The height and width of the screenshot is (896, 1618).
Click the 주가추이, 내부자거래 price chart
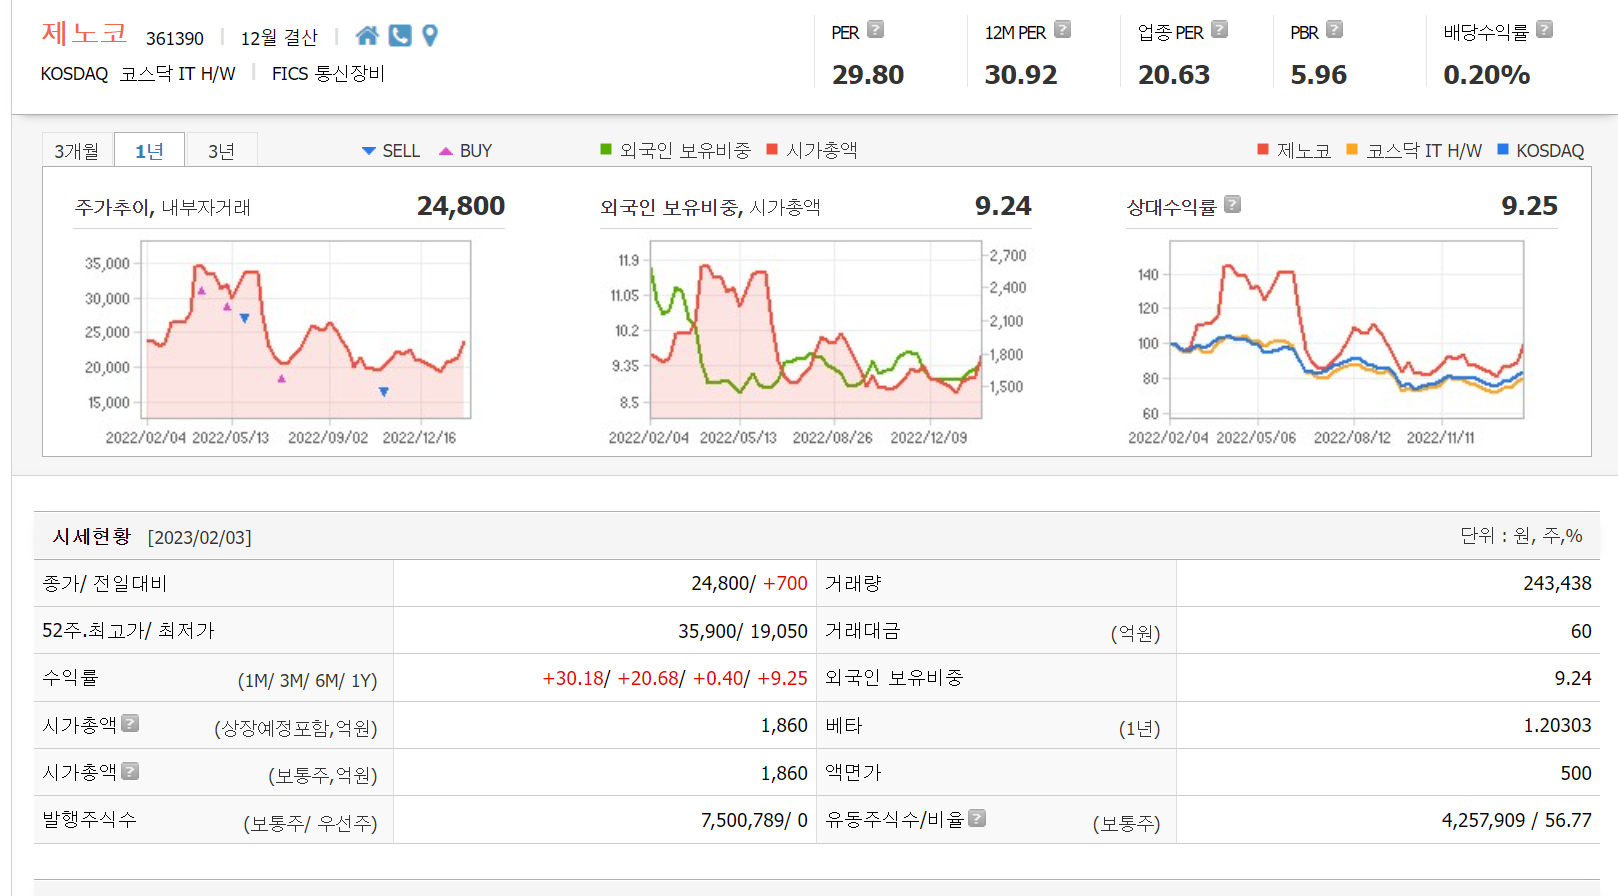[x=308, y=329]
